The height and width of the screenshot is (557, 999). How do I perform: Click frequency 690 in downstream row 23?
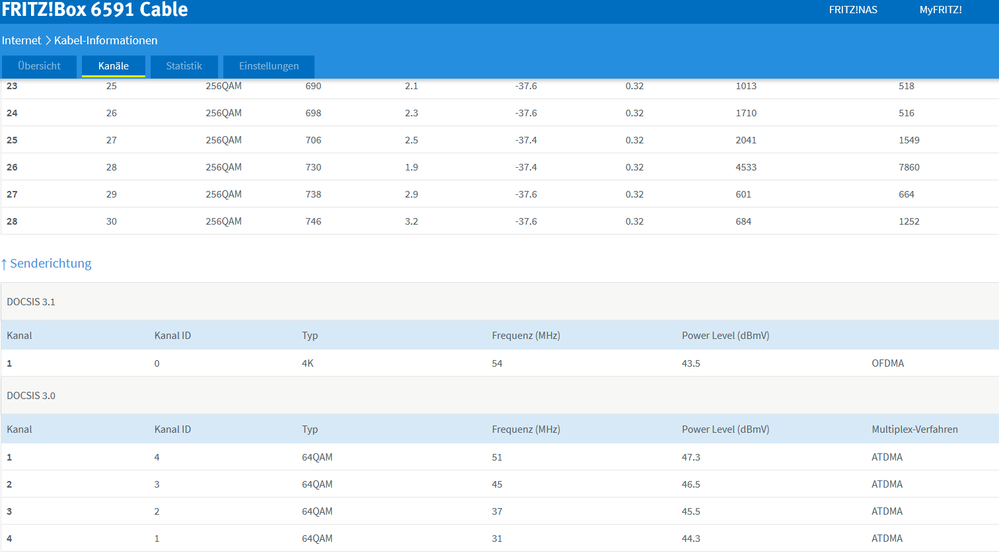tap(313, 86)
